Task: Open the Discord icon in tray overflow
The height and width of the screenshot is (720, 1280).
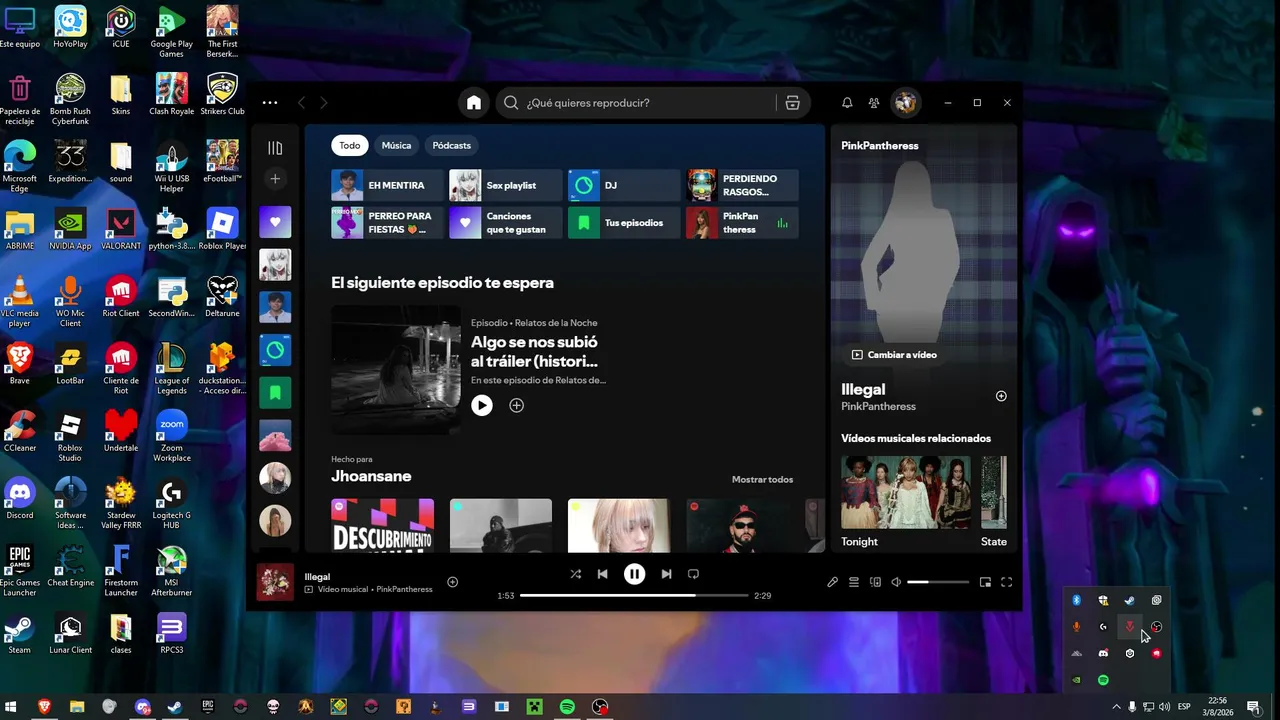Action: click(x=1103, y=653)
